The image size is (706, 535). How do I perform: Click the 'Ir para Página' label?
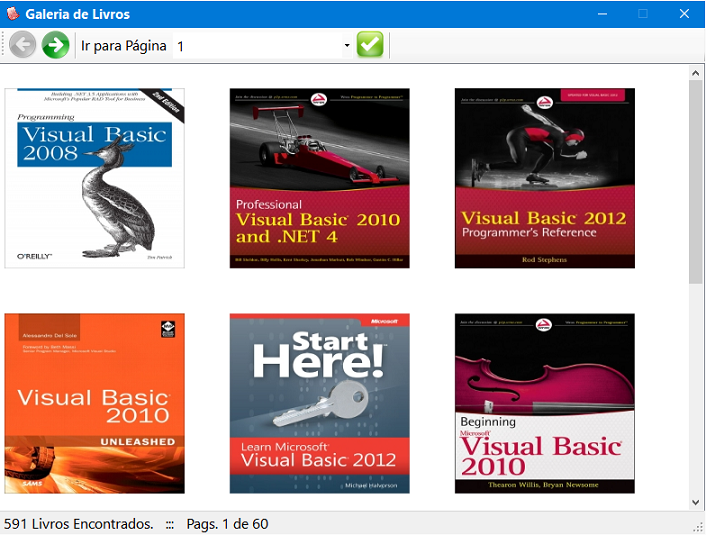pyautogui.click(x=124, y=45)
